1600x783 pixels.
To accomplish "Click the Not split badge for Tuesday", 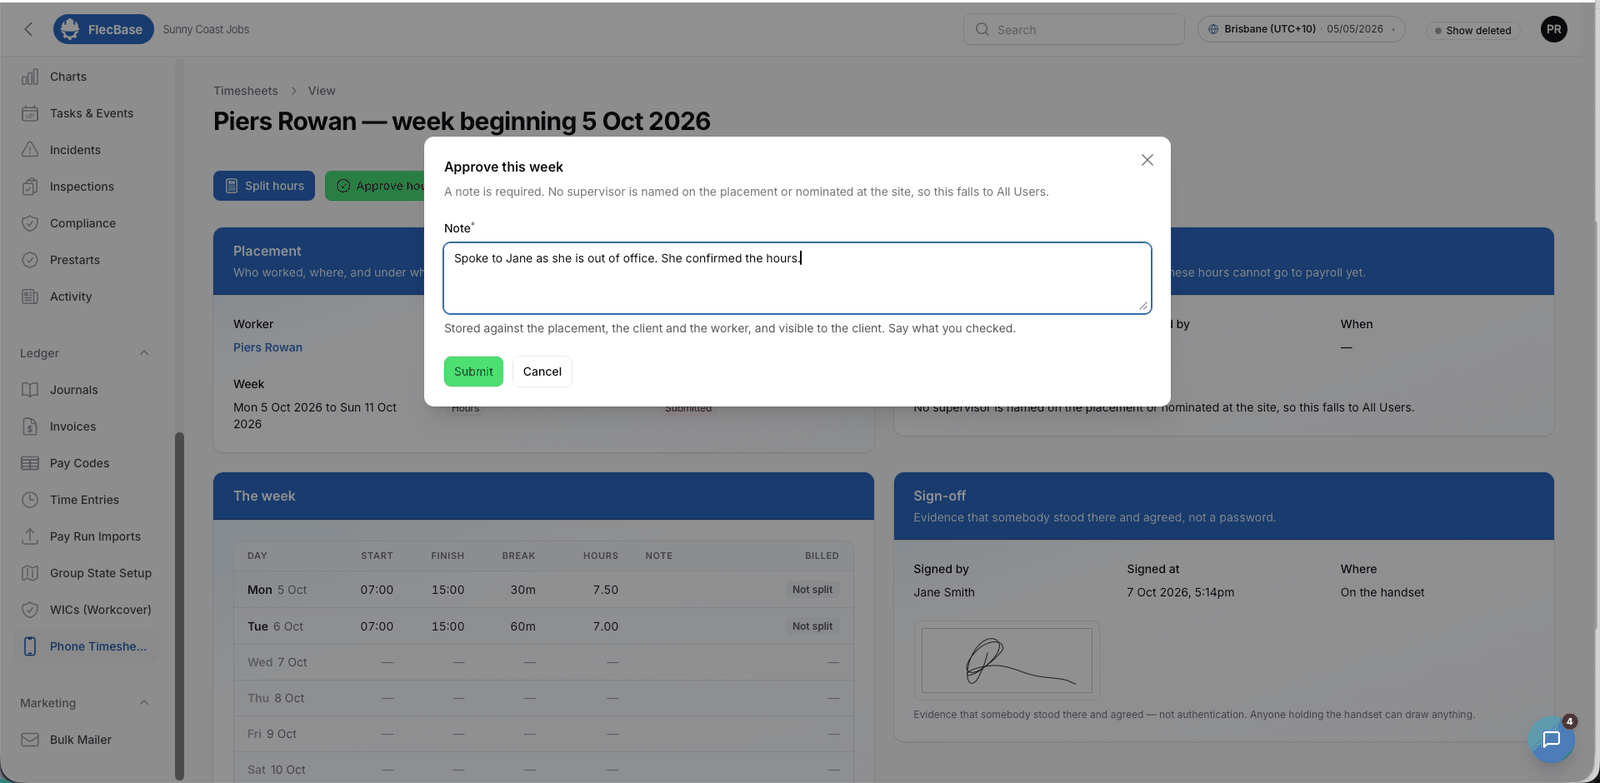I will [812, 626].
